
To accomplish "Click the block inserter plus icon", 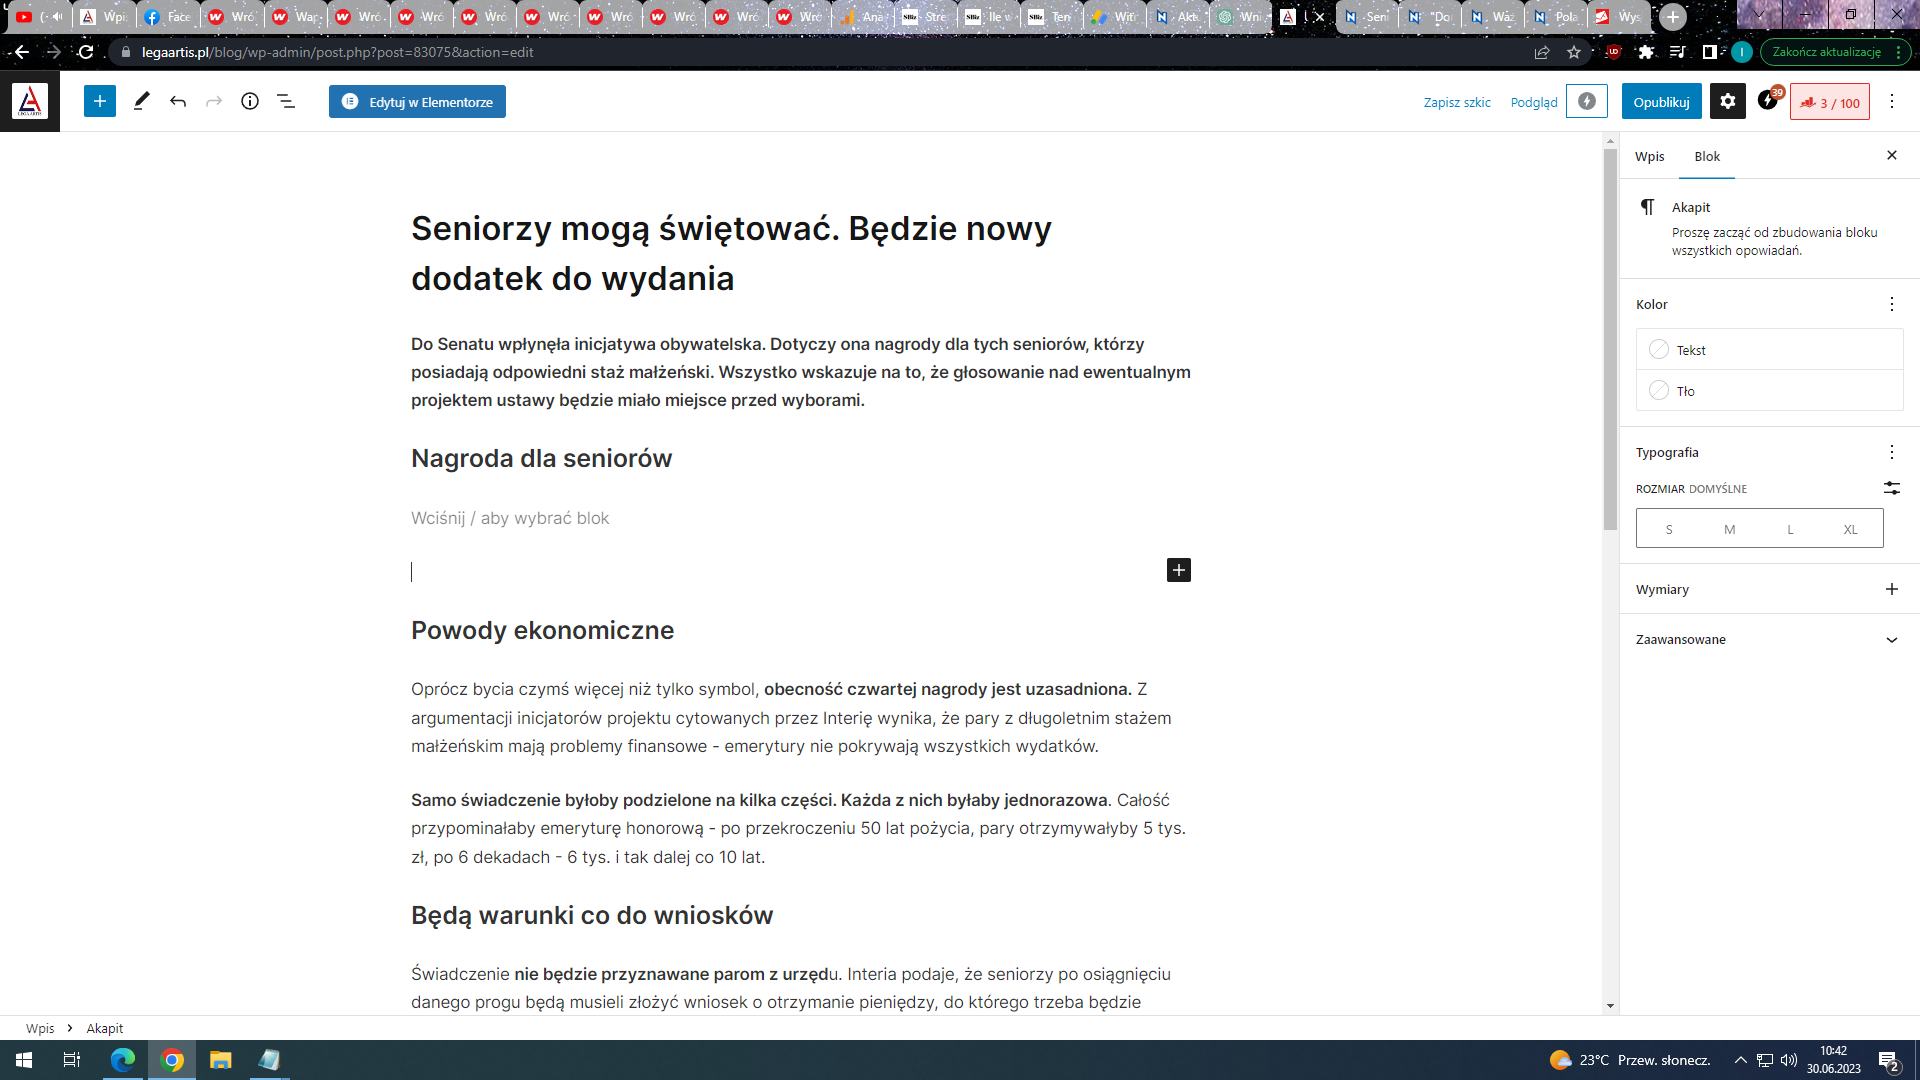I will 100,101.
